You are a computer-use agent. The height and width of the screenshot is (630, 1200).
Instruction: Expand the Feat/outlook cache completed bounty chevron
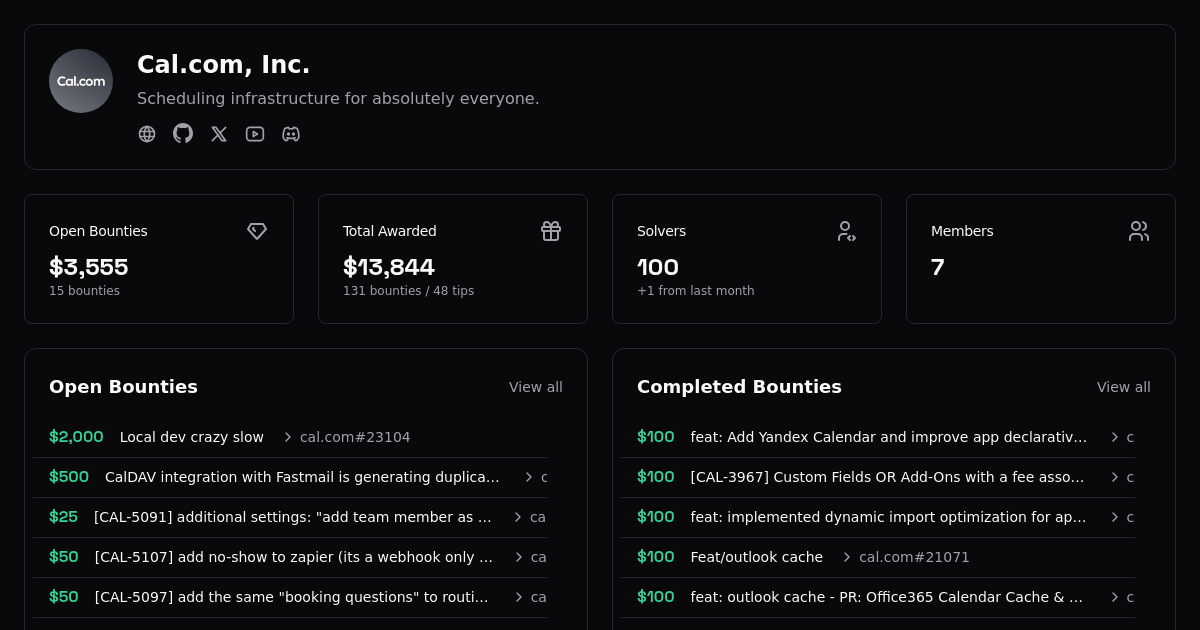click(x=845, y=557)
